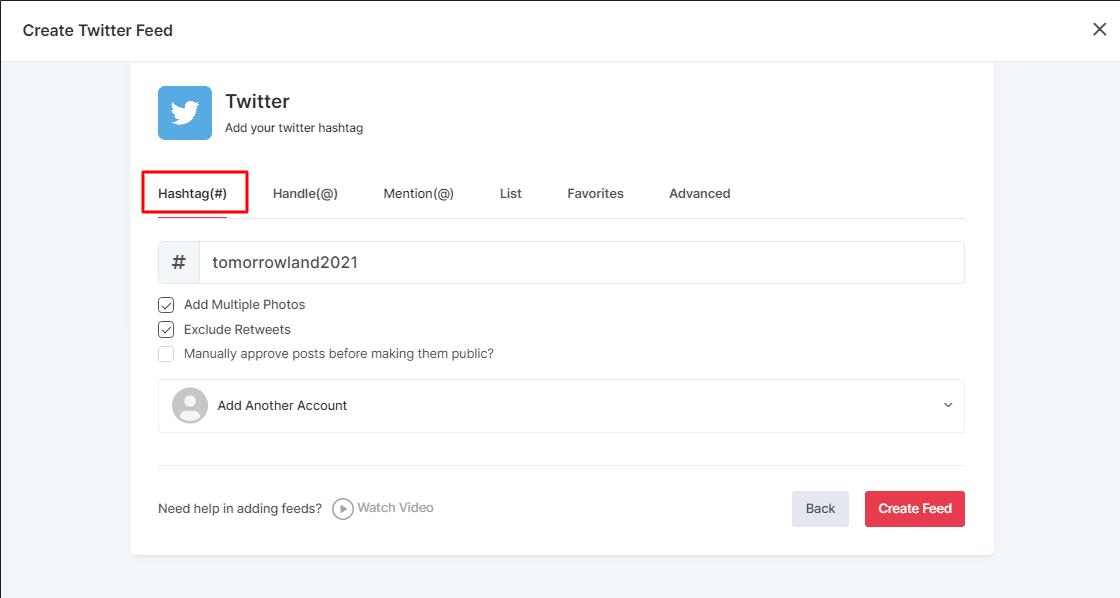Image resolution: width=1120 pixels, height=598 pixels.
Task: Click the hash symbol prefix icon
Action: (179, 262)
